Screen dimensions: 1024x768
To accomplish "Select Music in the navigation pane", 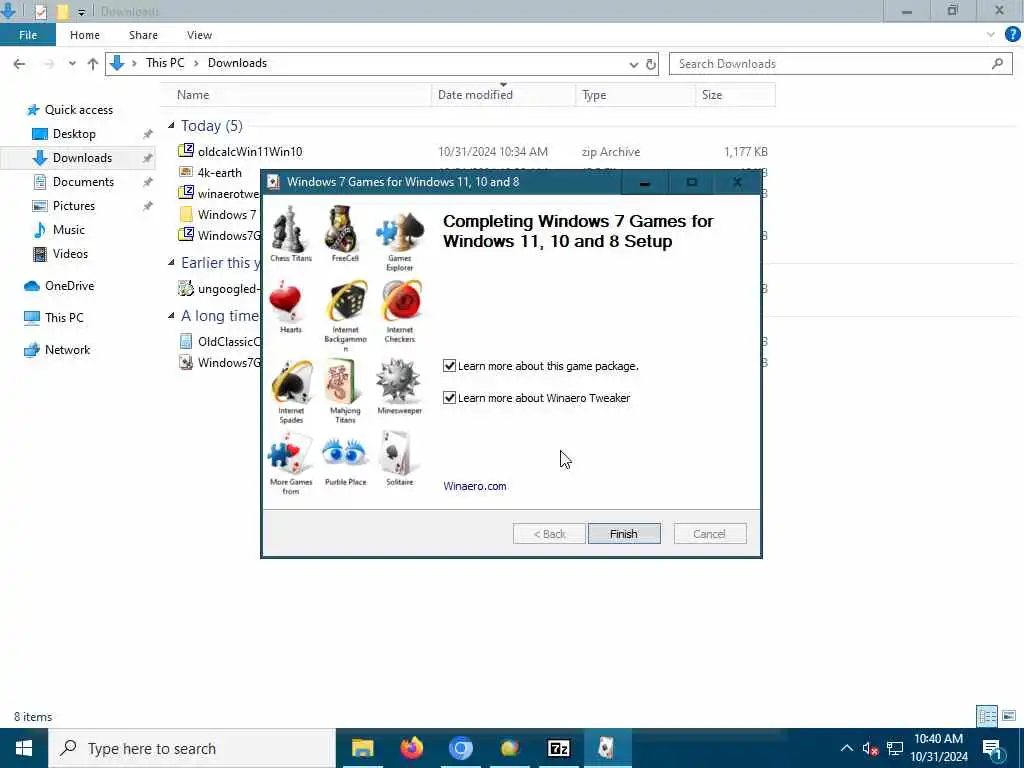I will pyautogui.click(x=69, y=230).
